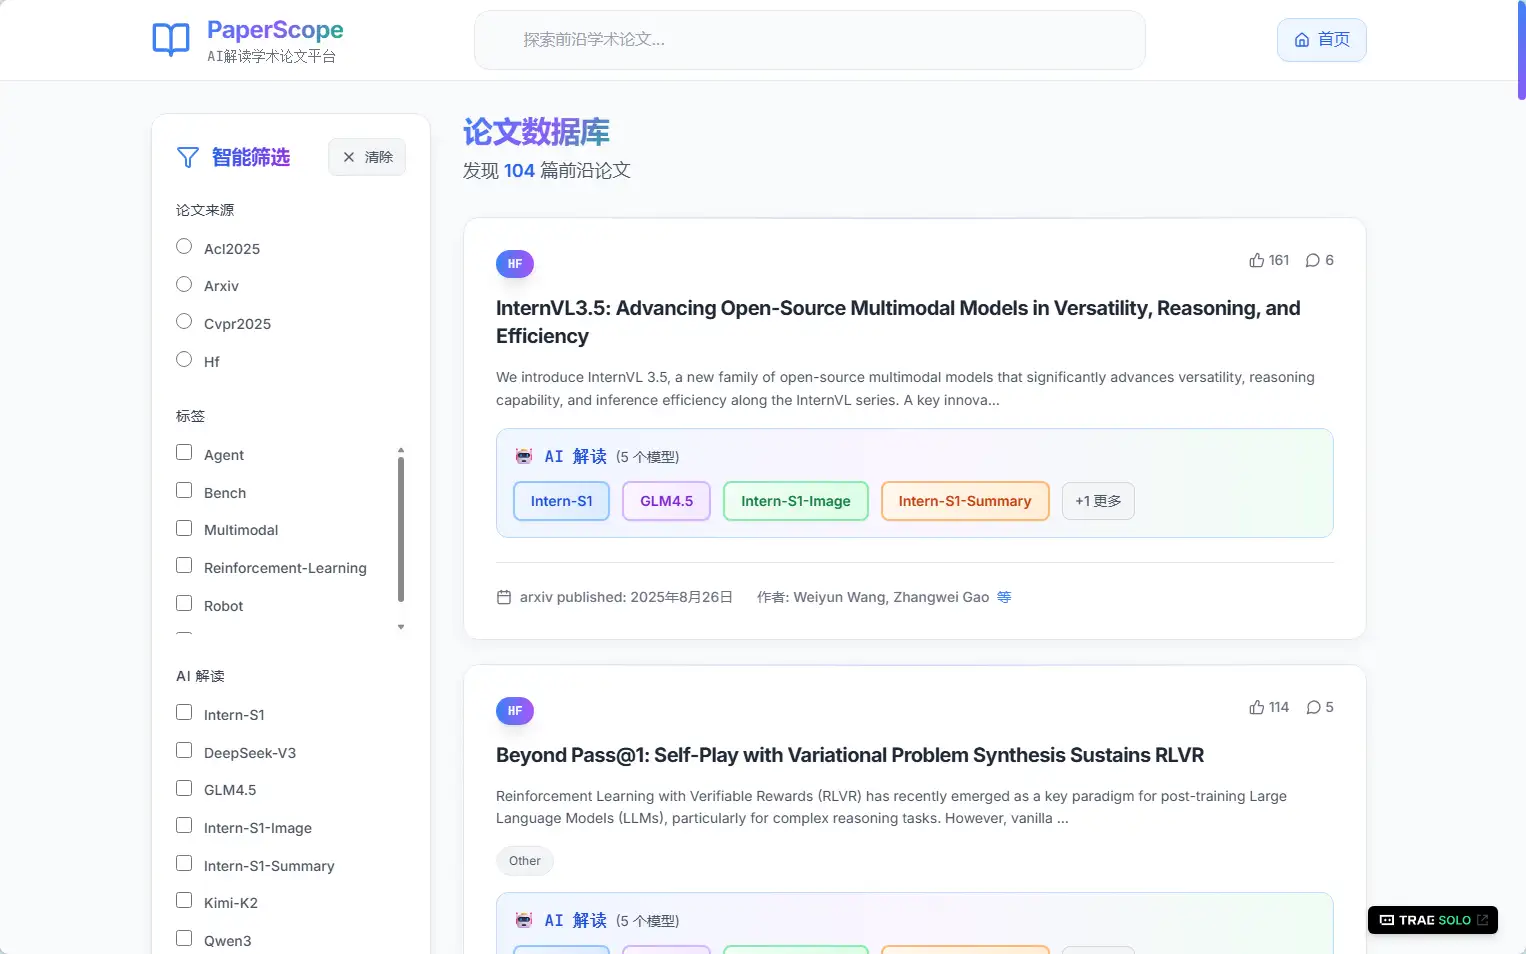
Task: Open the Intern-S1-Summary interpretation chip
Action: (x=965, y=501)
